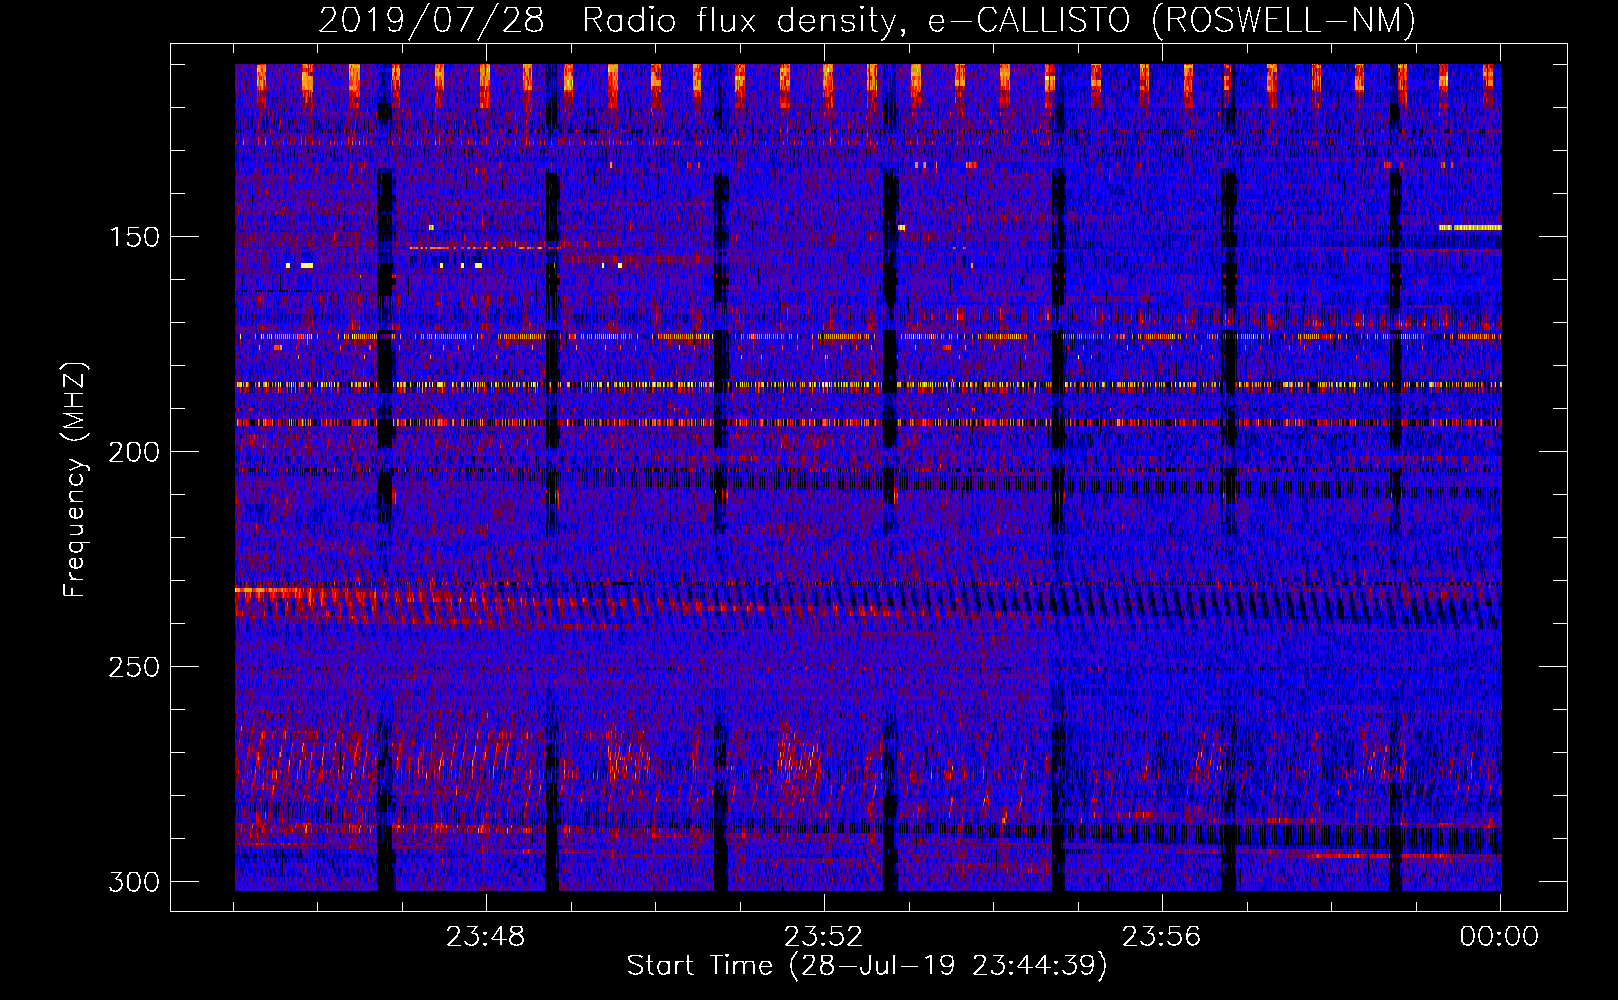The width and height of the screenshot is (1618, 1000).
Task: Click the 23:52 time axis label
Action: (823, 937)
